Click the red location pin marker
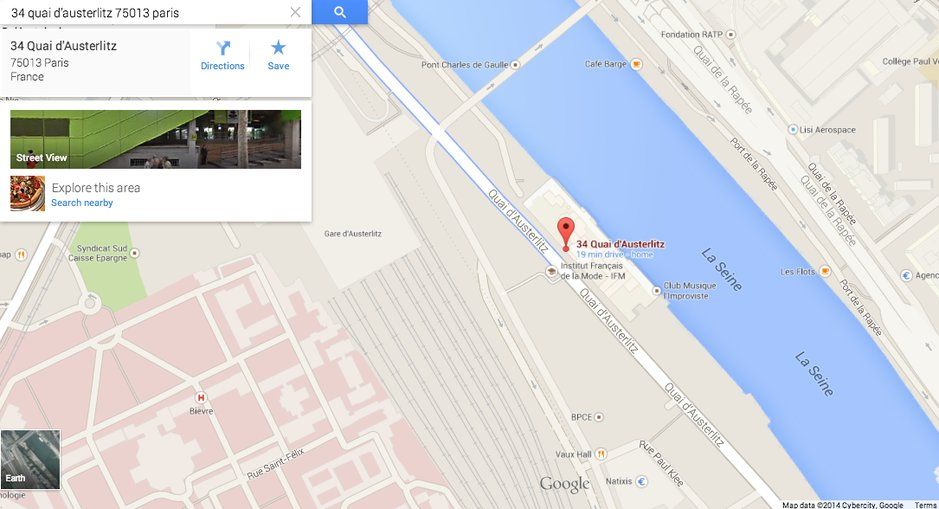This screenshot has width=939, height=509. coord(566,234)
